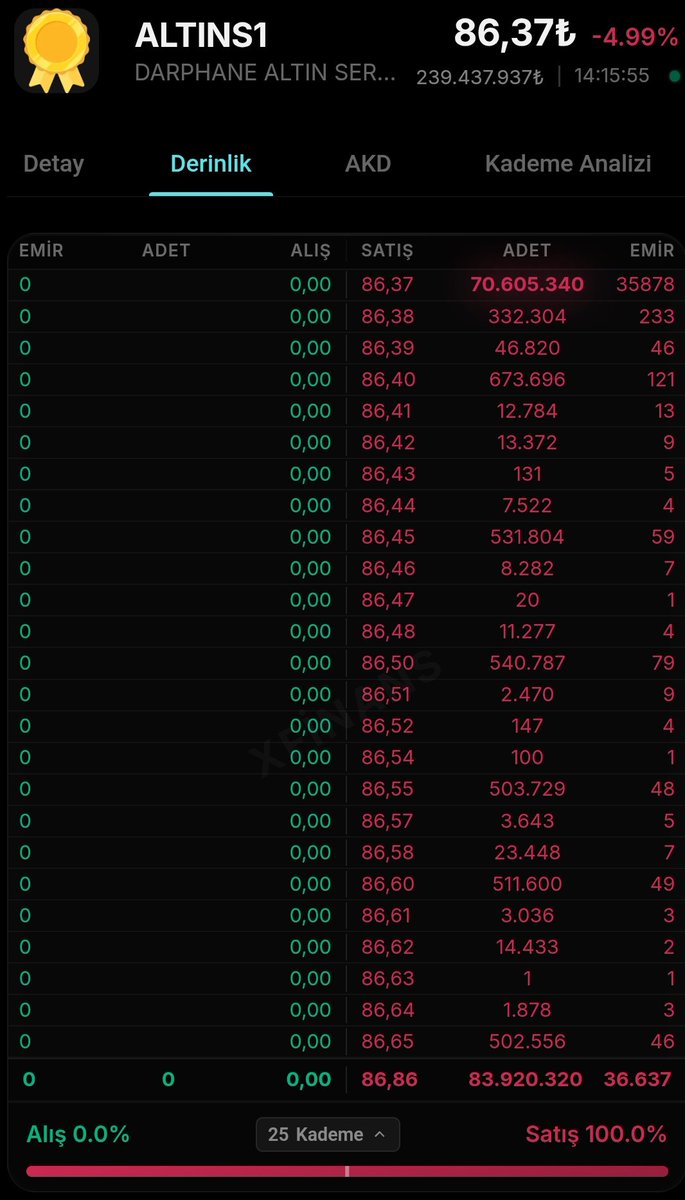The width and height of the screenshot is (685, 1200).
Task: Open the Detay tab
Action: [x=54, y=164]
